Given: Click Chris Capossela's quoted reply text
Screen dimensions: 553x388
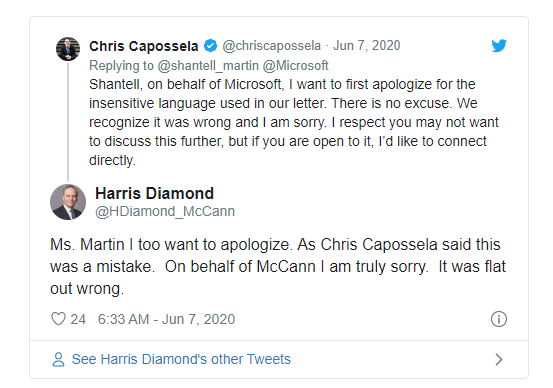Looking at the screenshot, I should [x=294, y=122].
